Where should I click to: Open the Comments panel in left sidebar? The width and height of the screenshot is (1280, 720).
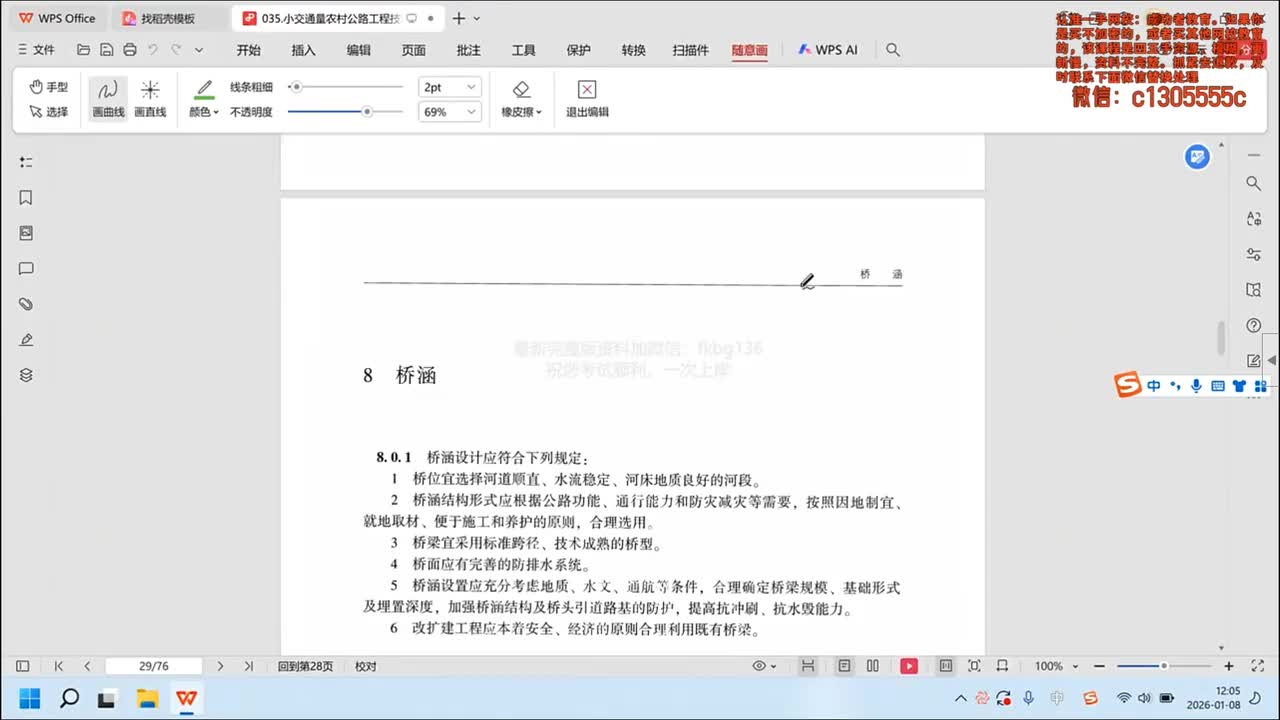(26, 269)
